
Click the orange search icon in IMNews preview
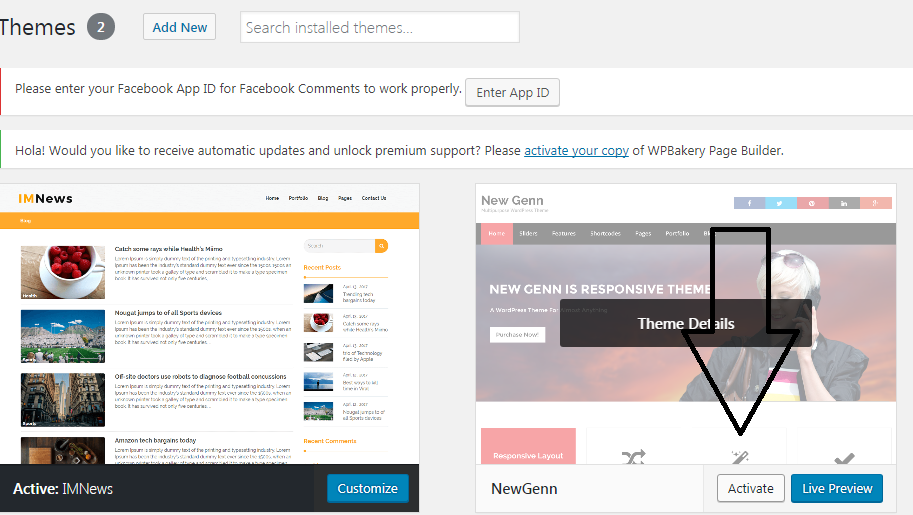click(381, 245)
